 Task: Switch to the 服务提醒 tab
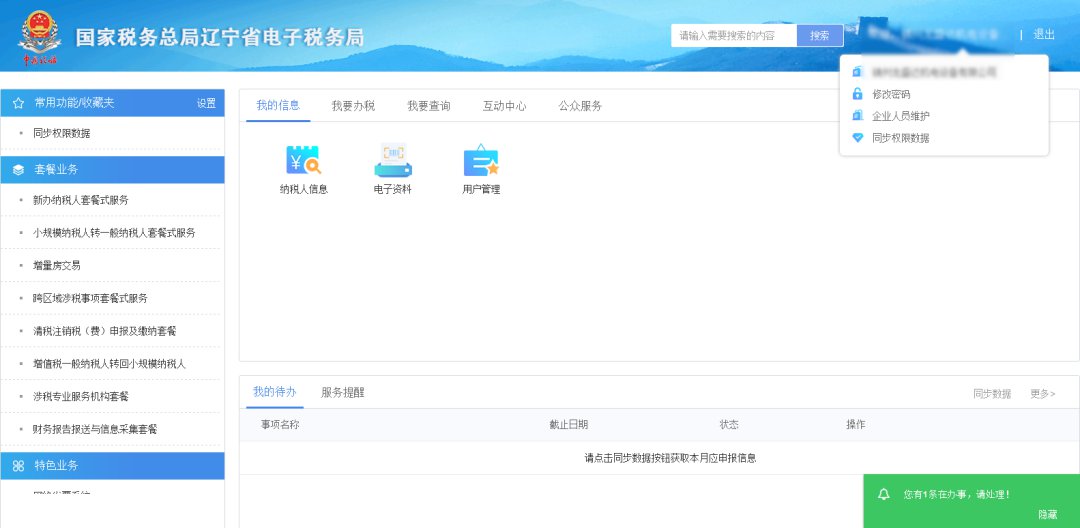pyautogui.click(x=342, y=393)
